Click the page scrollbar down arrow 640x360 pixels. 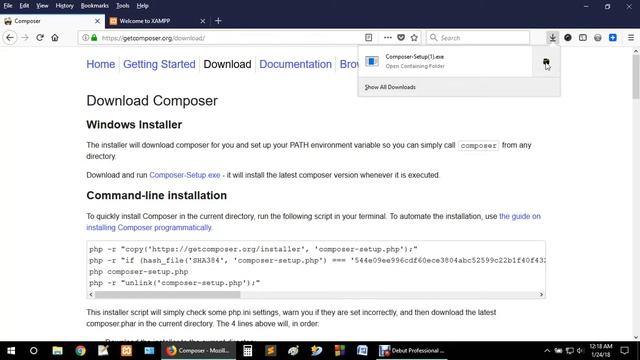(x=636, y=338)
